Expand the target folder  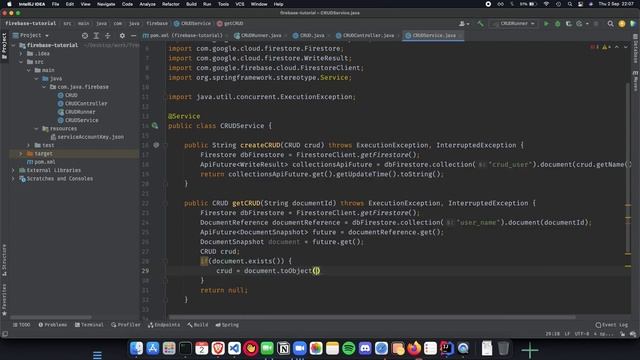pyautogui.click(x=21, y=153)
